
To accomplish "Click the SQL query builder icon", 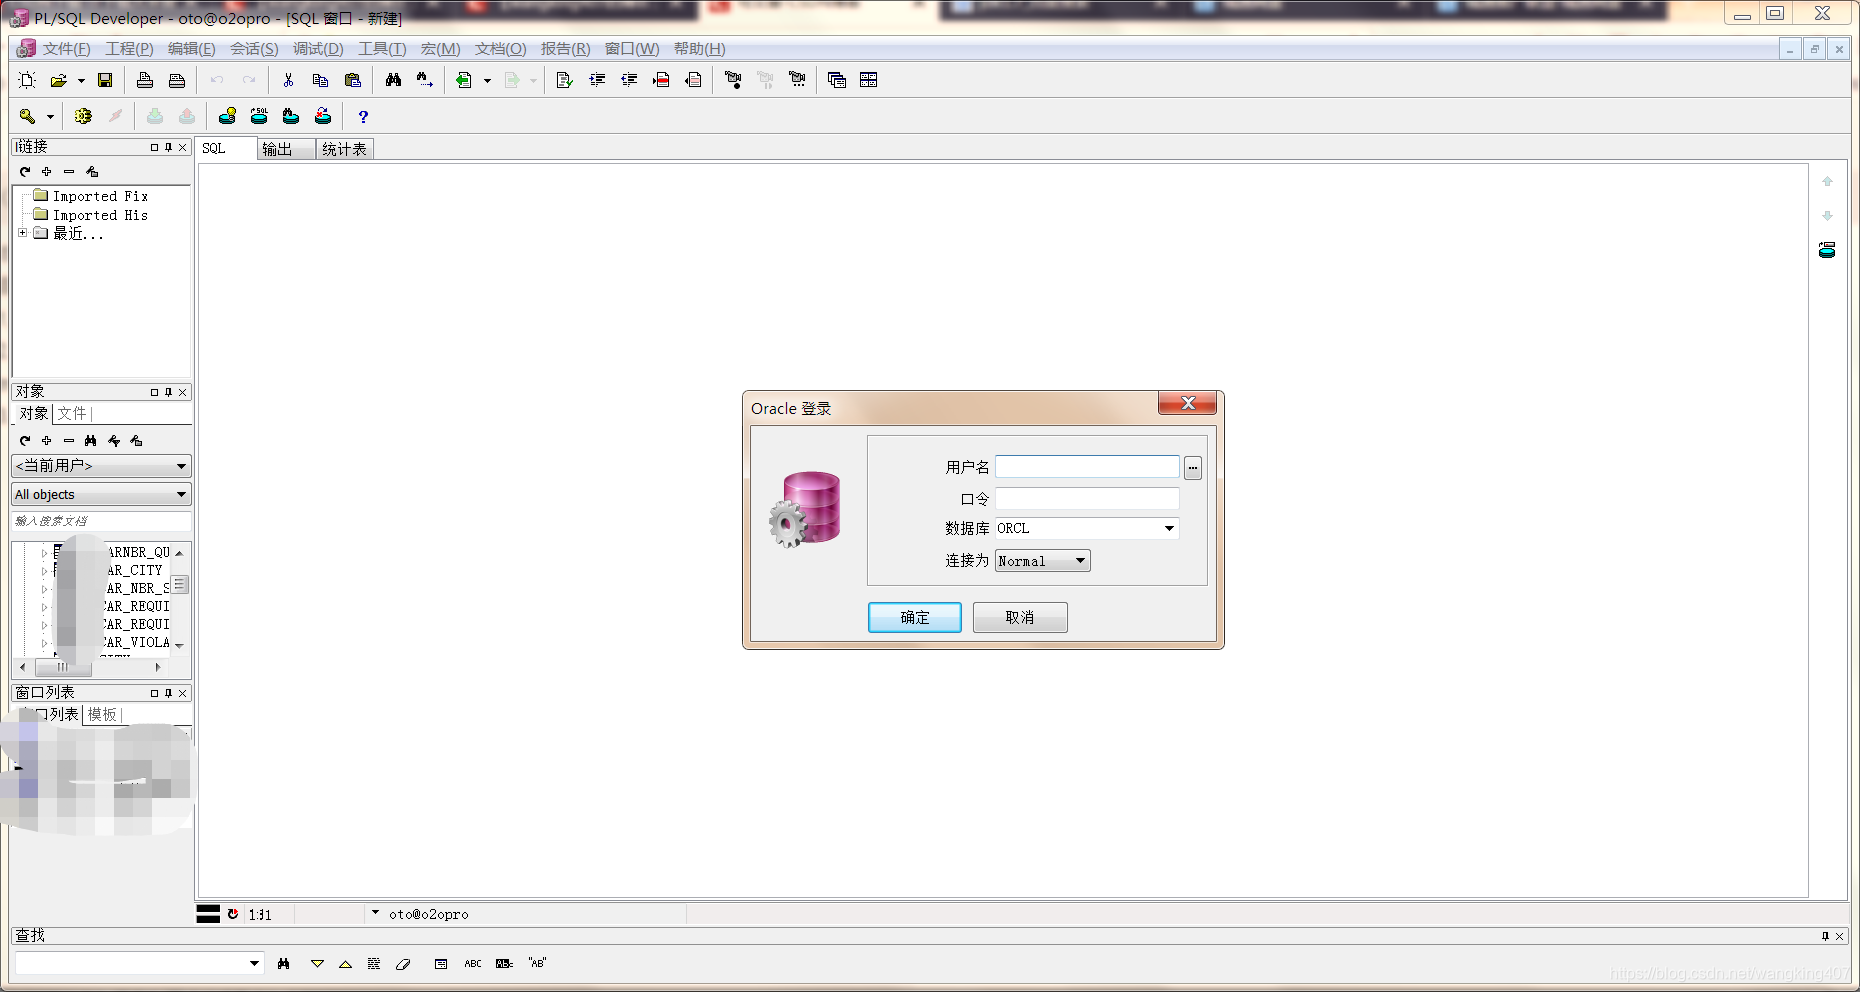I will click(259, 116).
